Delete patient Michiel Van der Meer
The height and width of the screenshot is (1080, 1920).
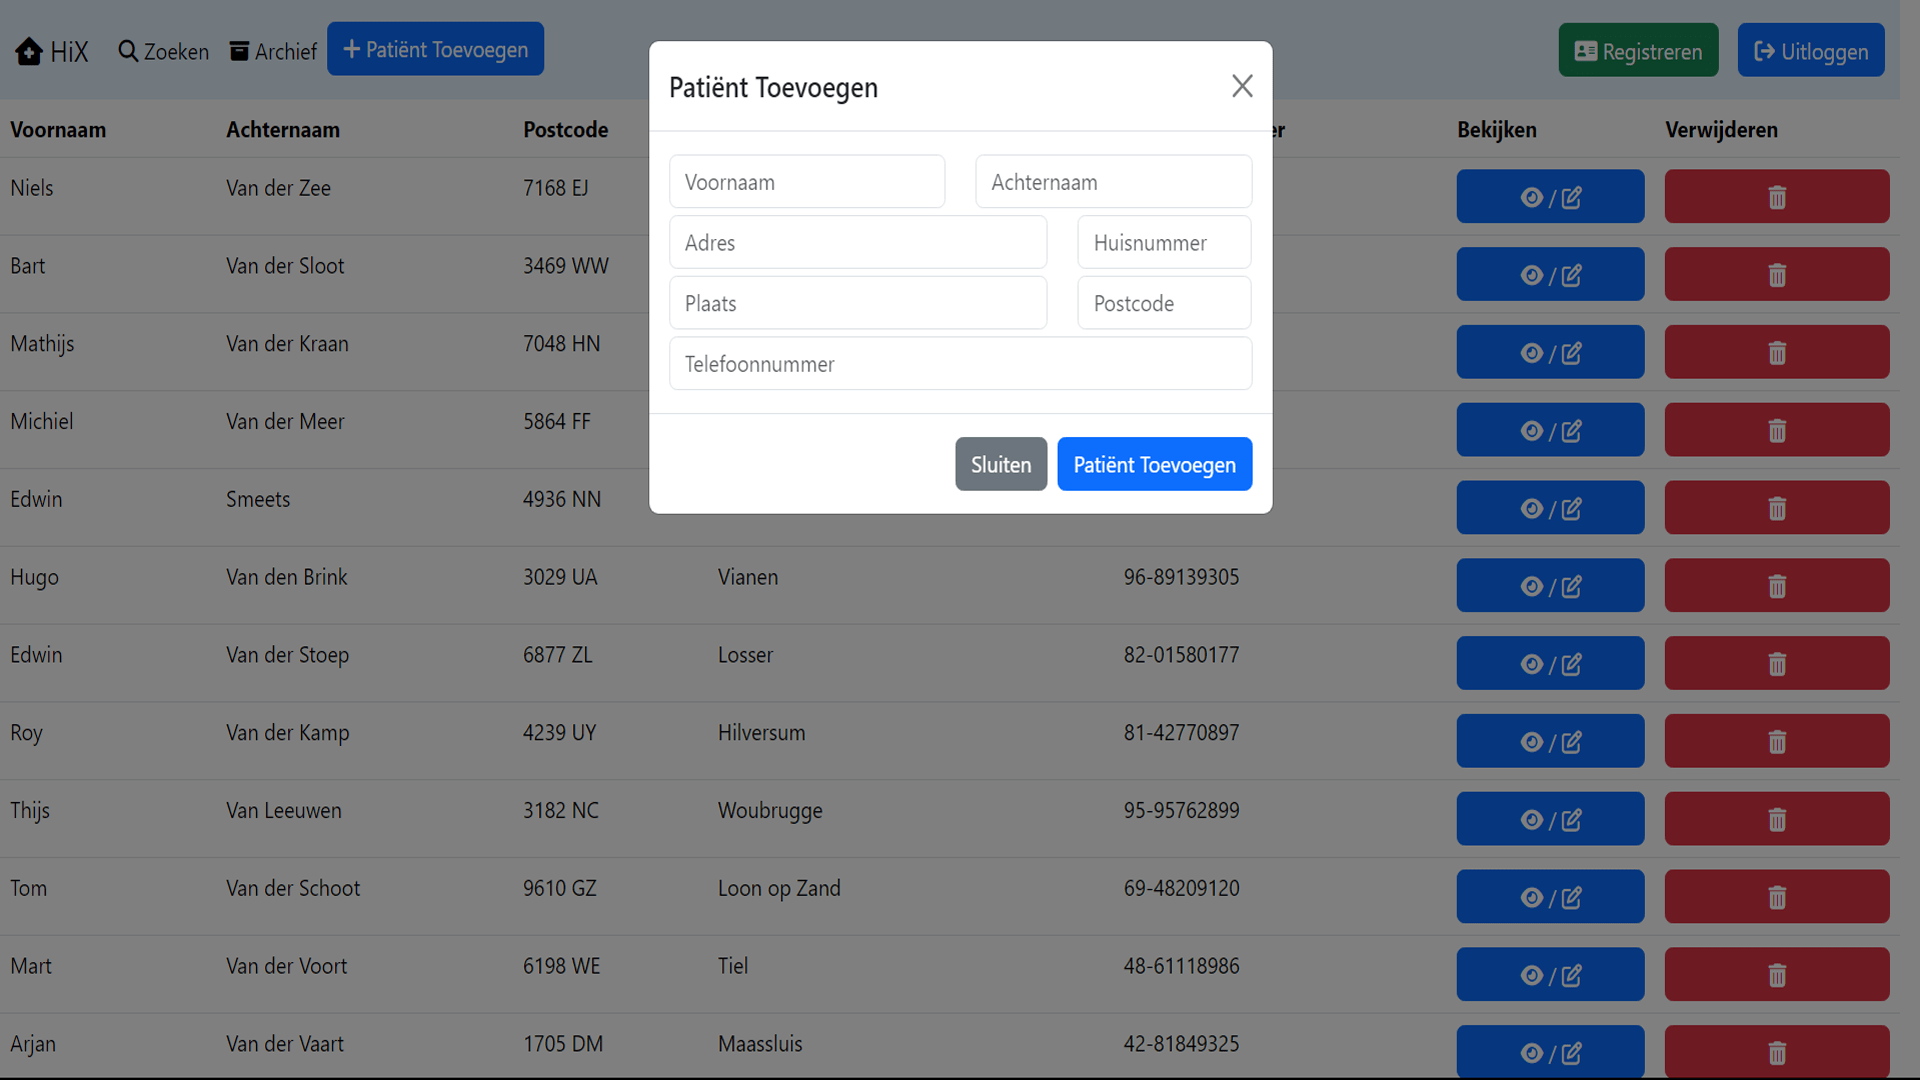1777,431
